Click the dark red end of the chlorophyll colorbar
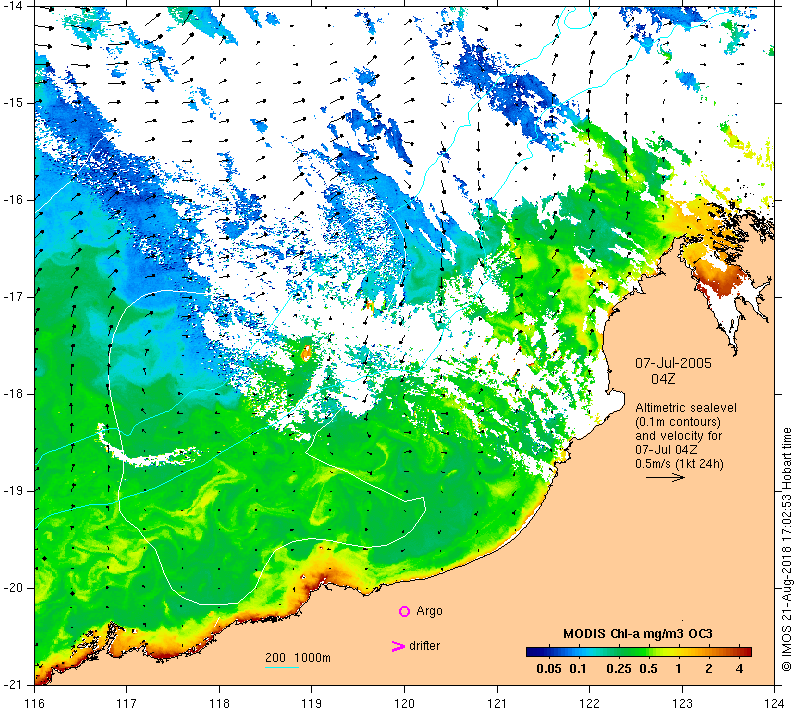Screen dimensions: 800x710 (746, 652)
